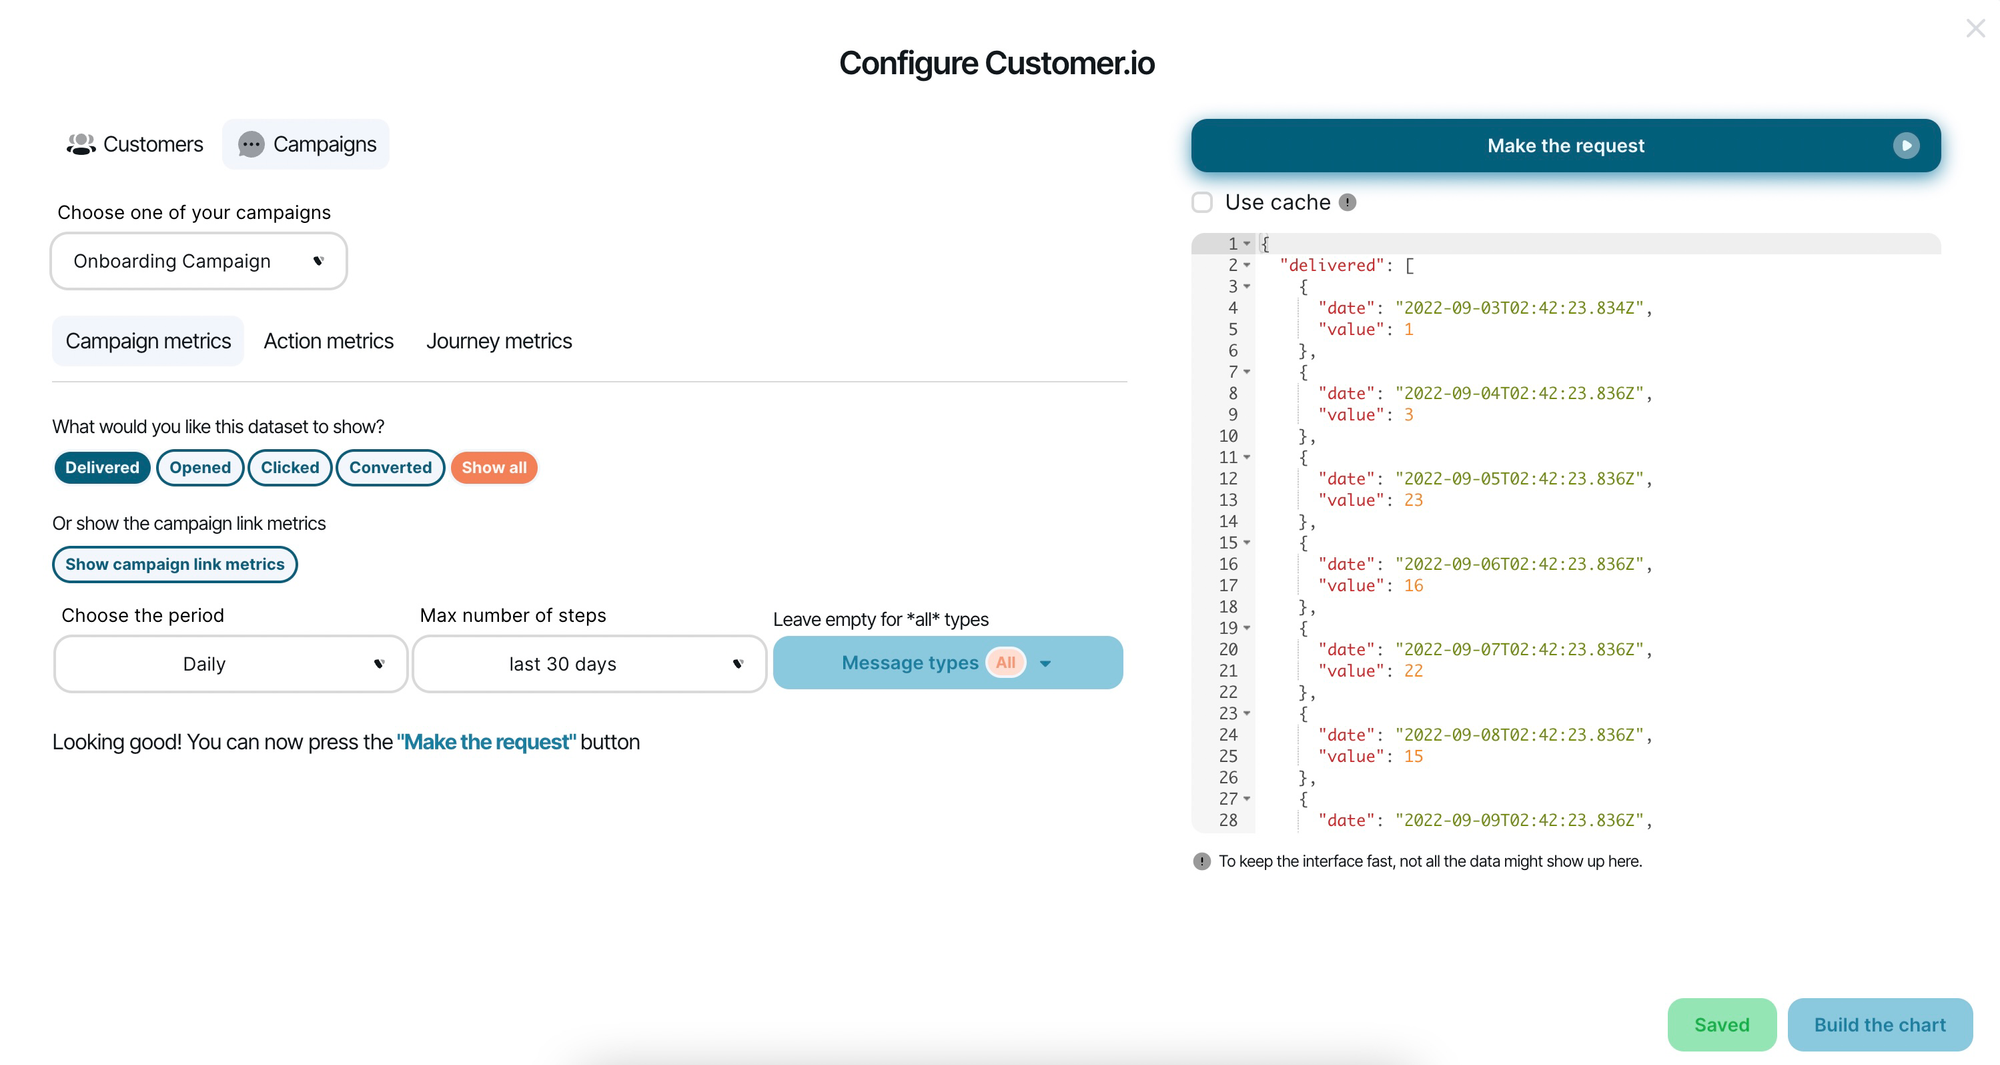Screen dimensions: 2000x1065
Task: Select the Customers people icon
Action: pos(80,144)
